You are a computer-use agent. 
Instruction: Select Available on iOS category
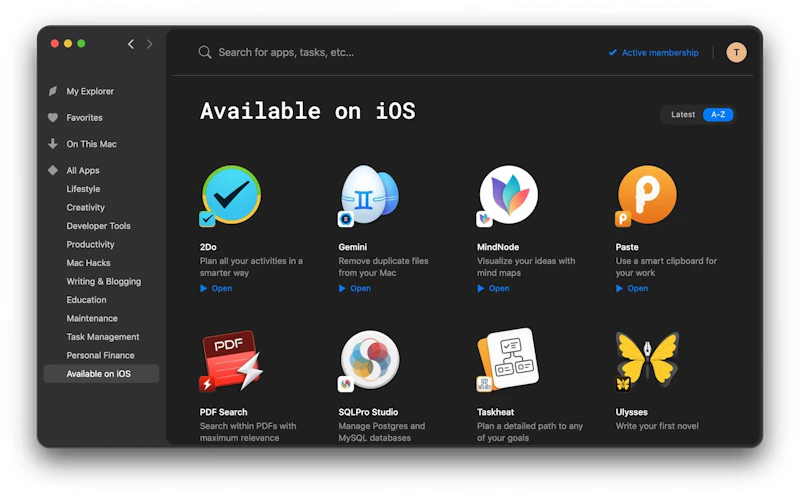[101, 374]
